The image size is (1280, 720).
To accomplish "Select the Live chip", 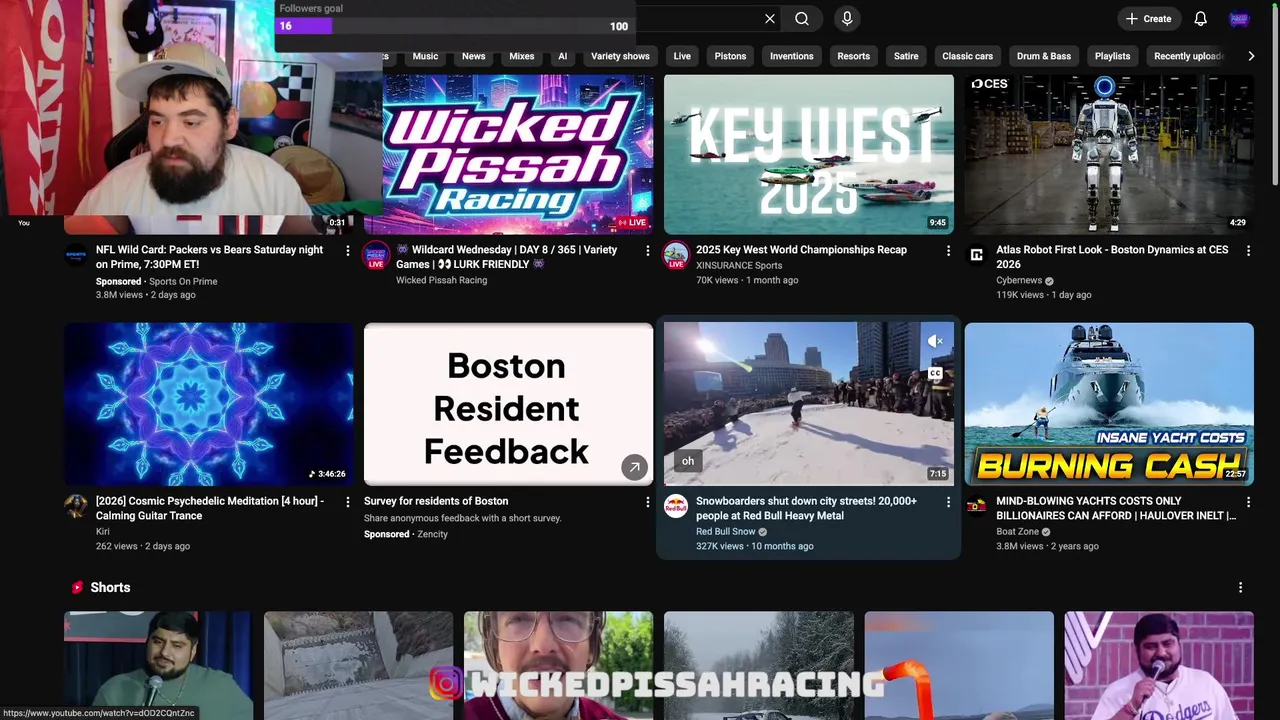I will coord(682,56).
